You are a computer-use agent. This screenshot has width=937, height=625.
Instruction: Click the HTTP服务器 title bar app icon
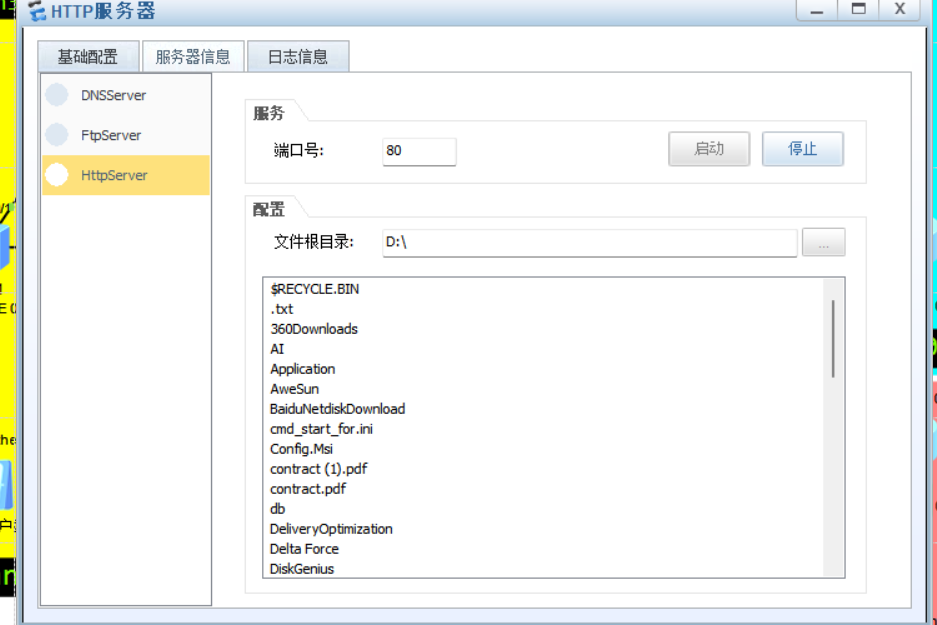pyautogui.click(x=37, y=11)
